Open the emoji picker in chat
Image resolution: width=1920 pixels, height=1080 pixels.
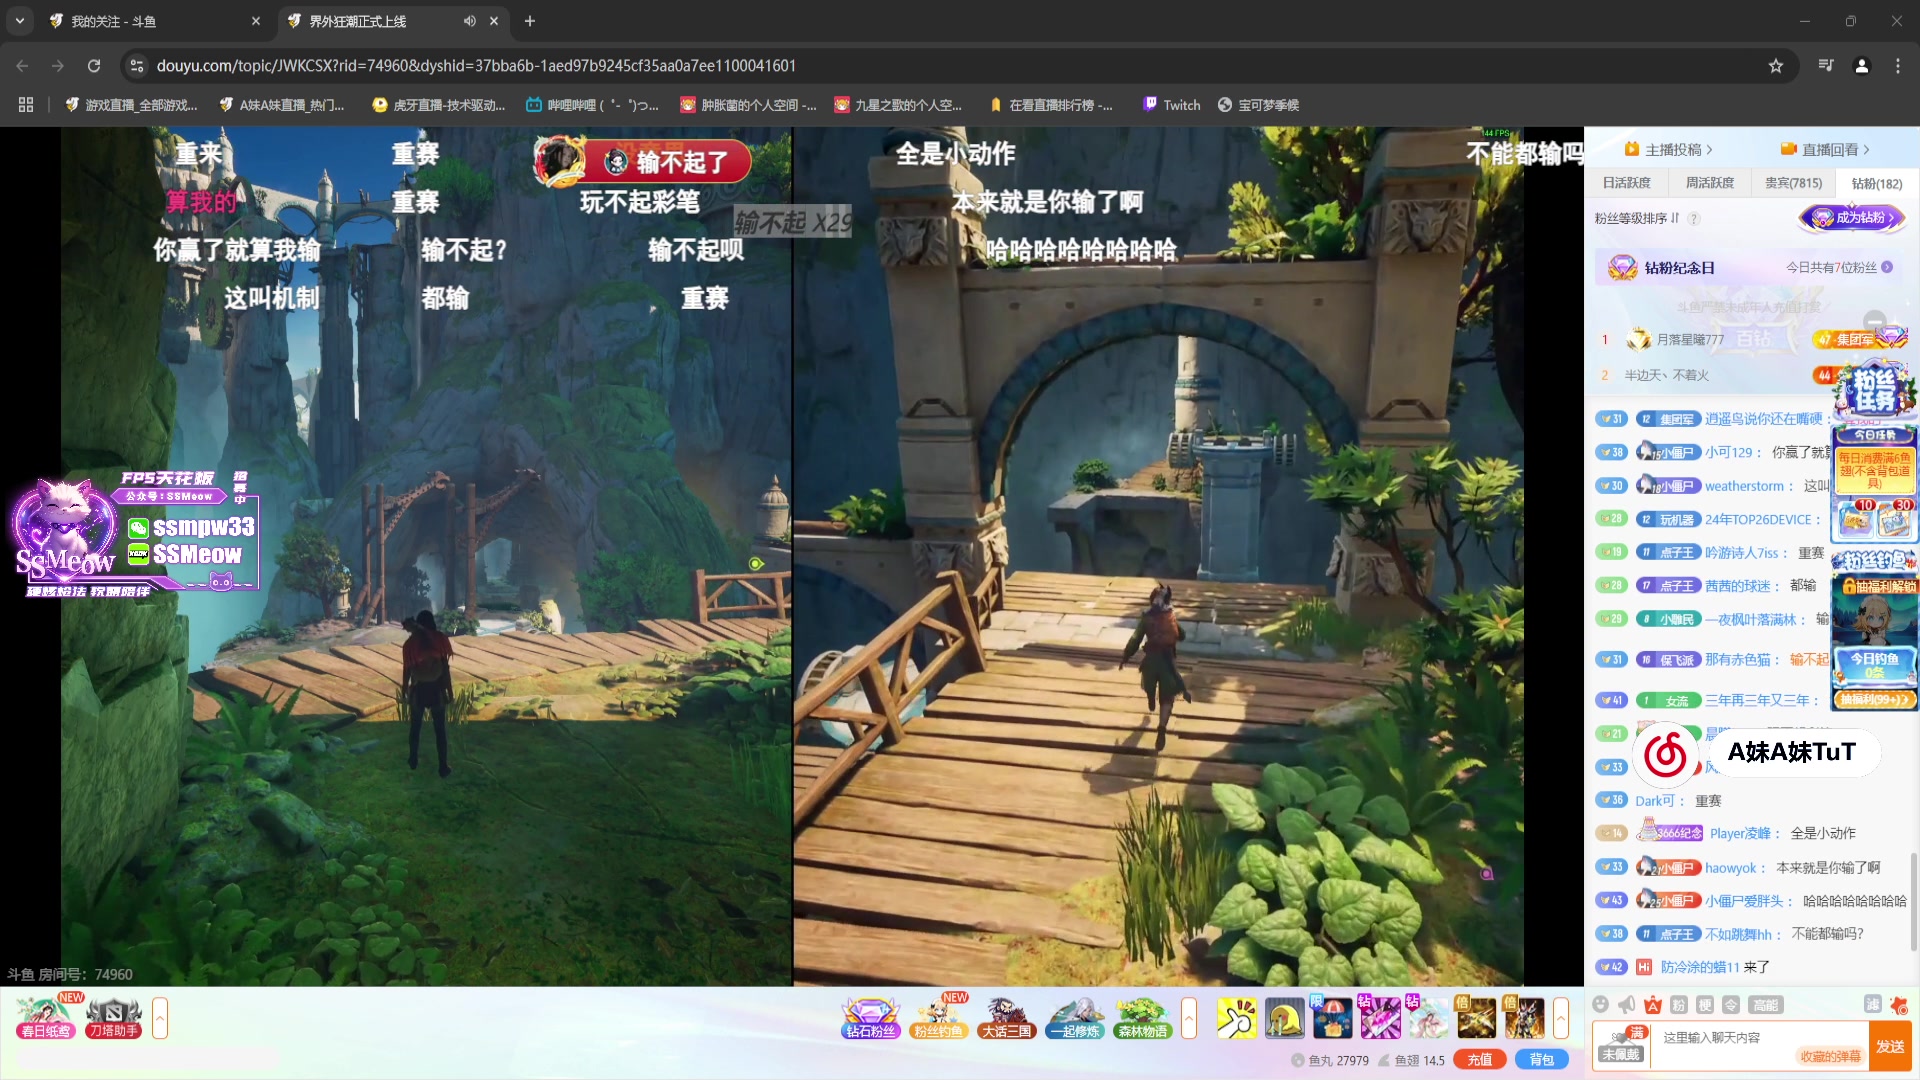coord(1601,1005)
